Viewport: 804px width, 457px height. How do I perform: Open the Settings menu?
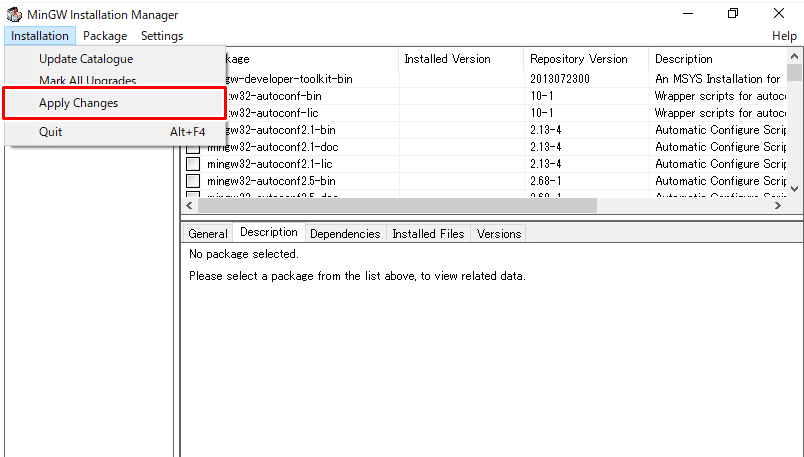(162, 36)
